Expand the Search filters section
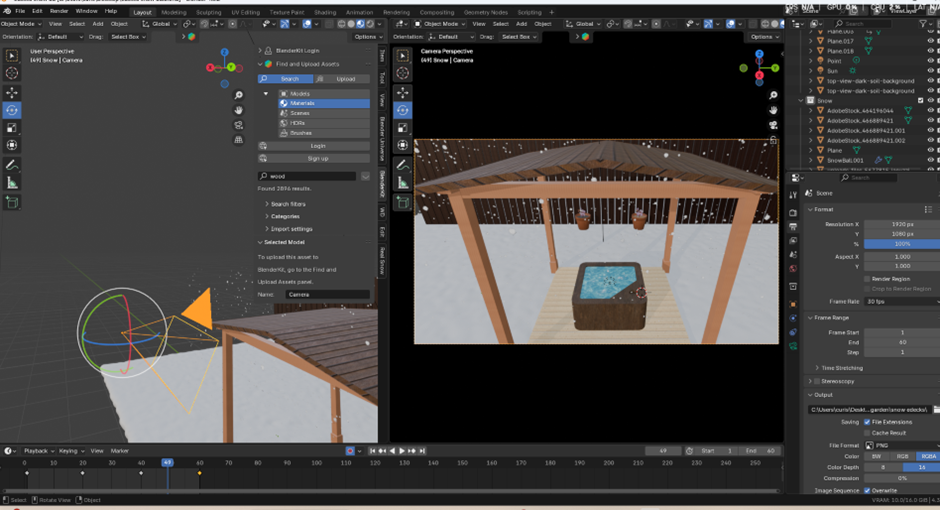 [x=288, y=204]
